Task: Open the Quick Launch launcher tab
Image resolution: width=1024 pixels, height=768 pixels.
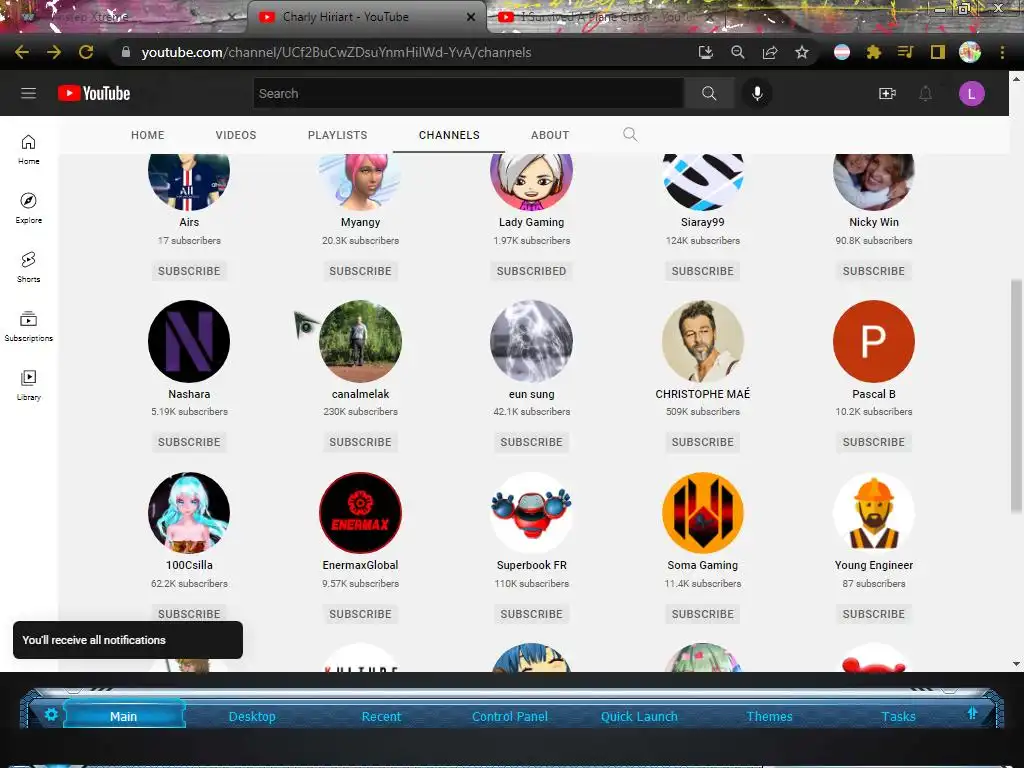Action: tap(639, 716)
